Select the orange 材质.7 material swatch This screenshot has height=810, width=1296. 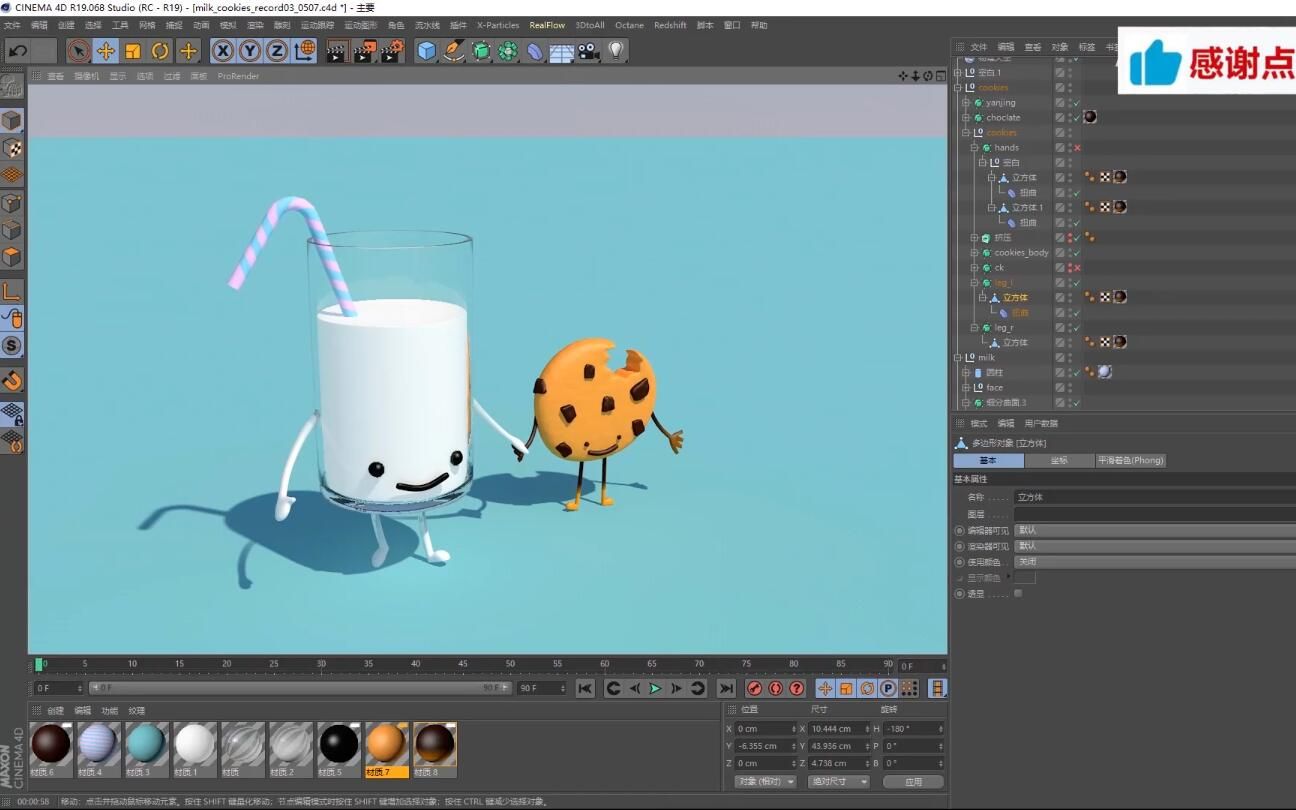[x=386, y=746]
